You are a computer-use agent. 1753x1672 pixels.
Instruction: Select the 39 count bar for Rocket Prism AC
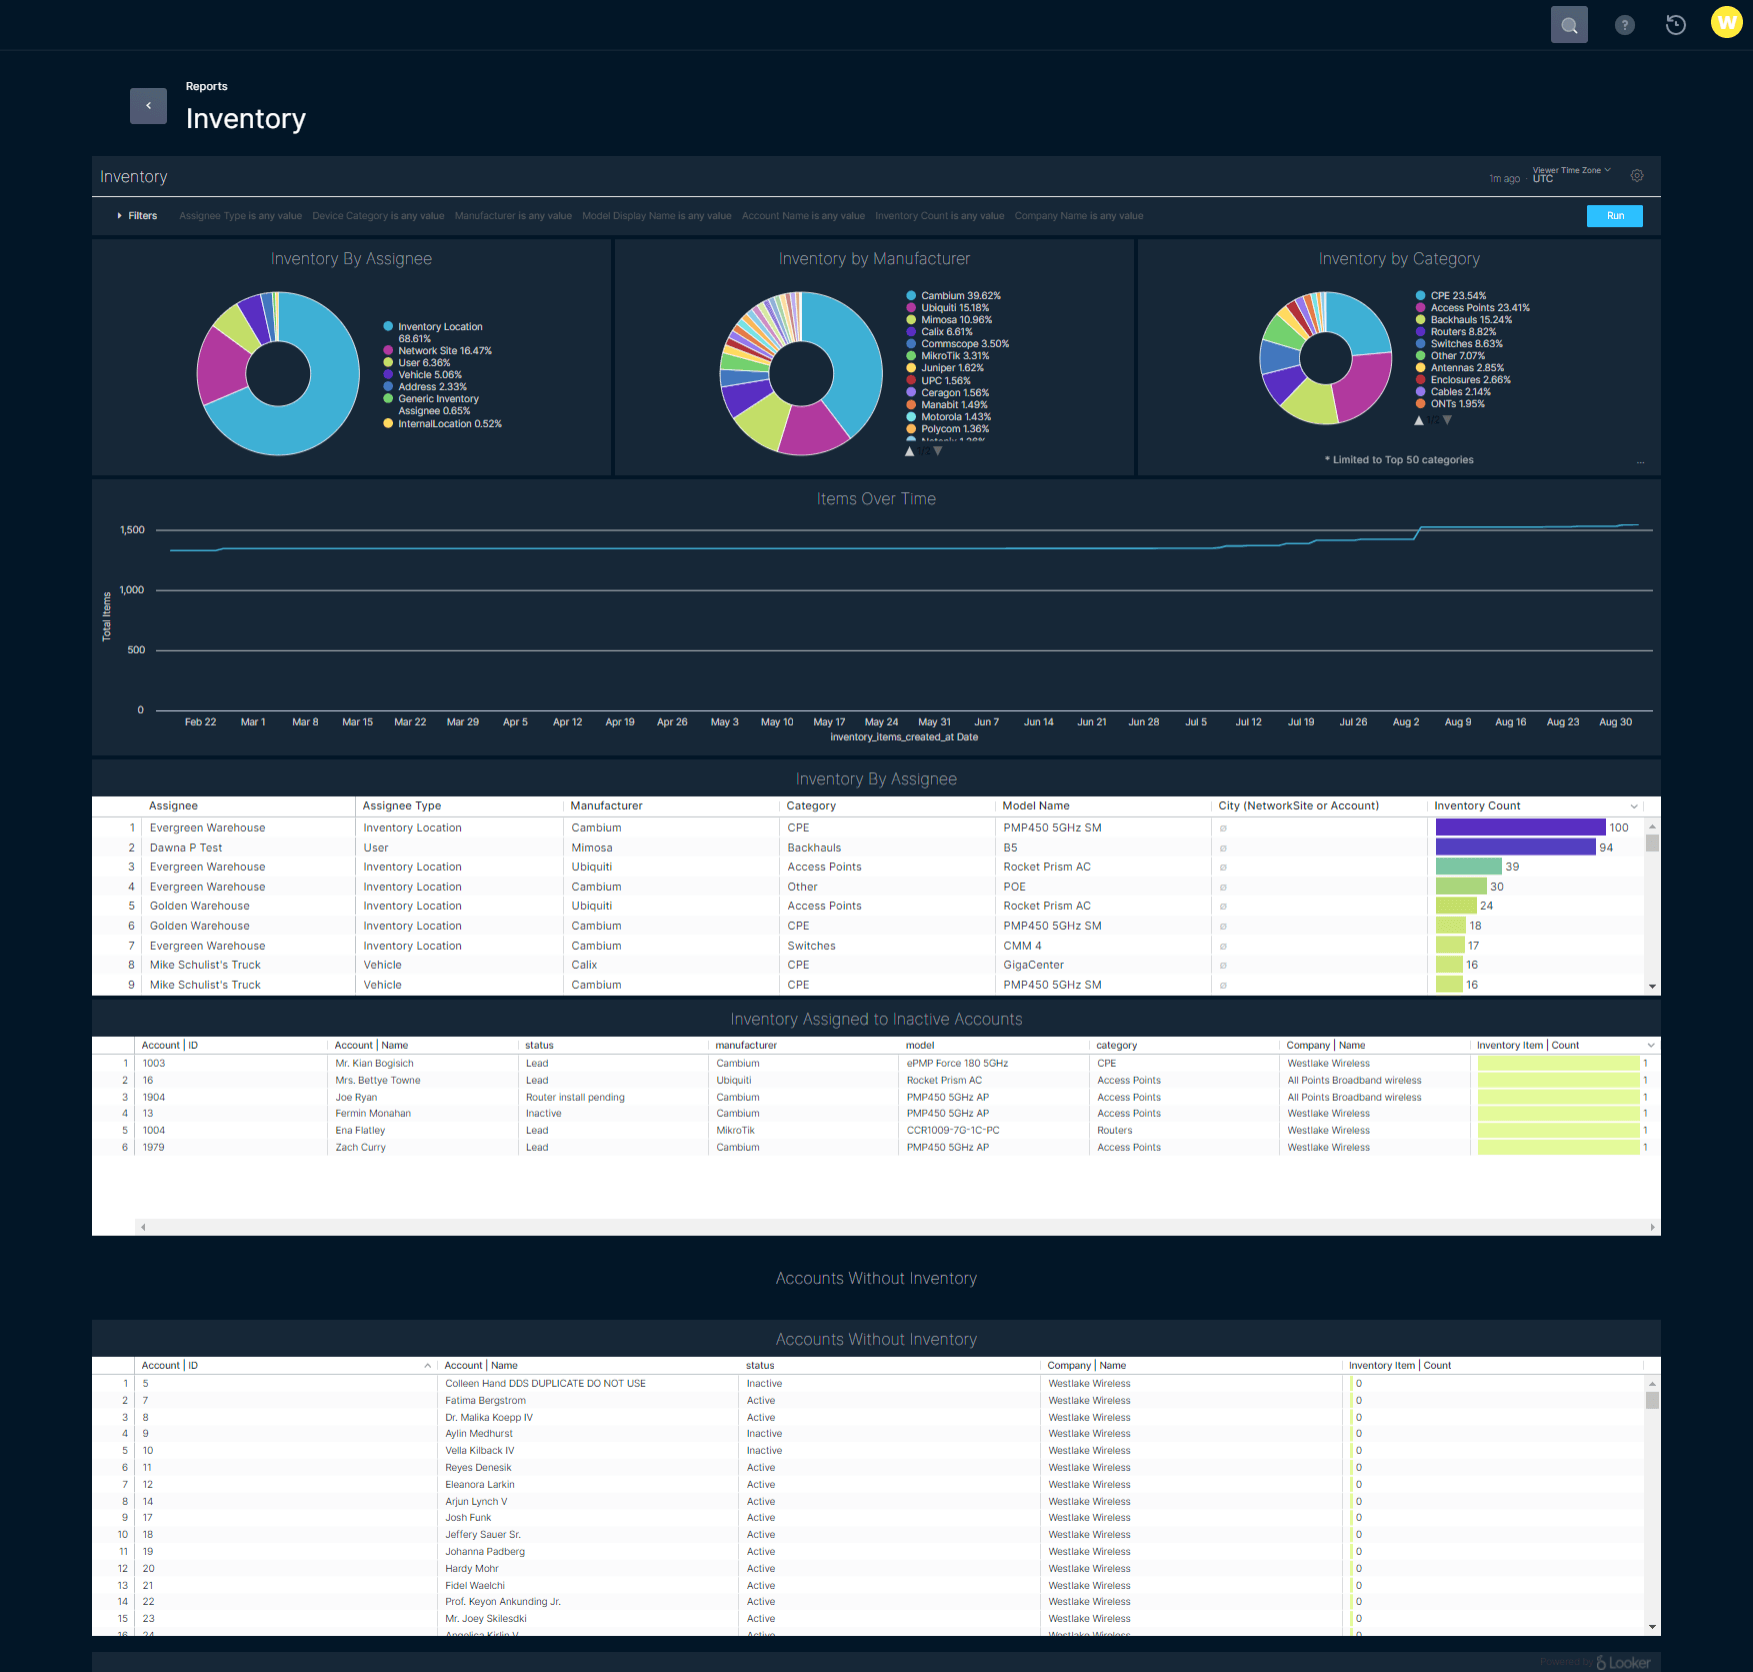click(1468, 867)
